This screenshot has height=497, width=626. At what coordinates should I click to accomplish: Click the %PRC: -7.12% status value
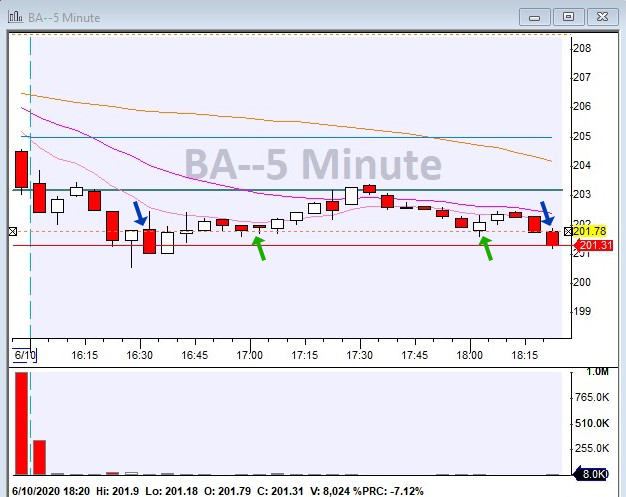pos(387,491)
